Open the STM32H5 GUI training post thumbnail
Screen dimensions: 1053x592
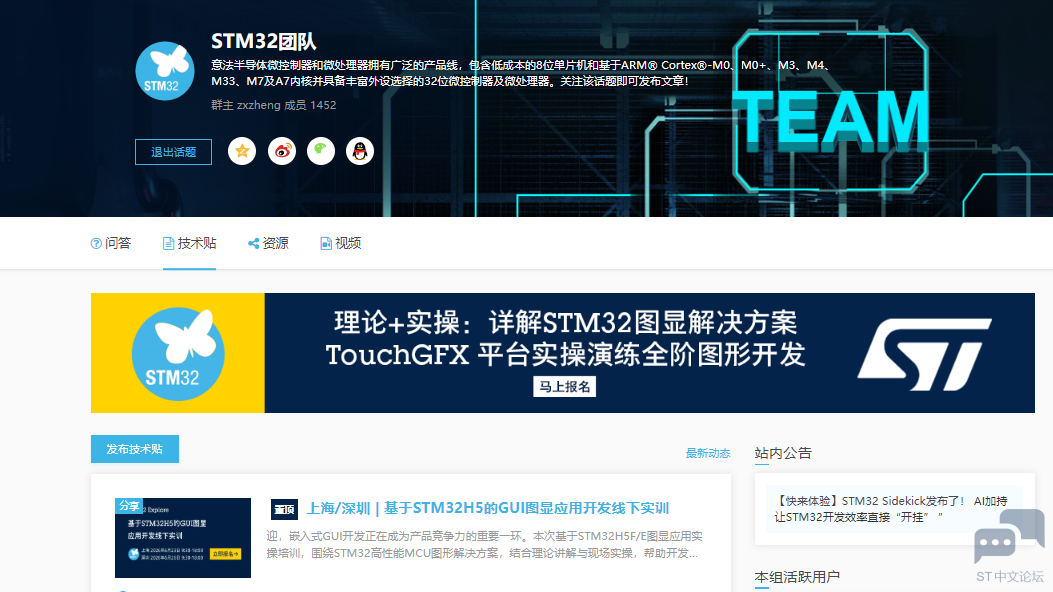pyautogui.click(x=183, y=538)
